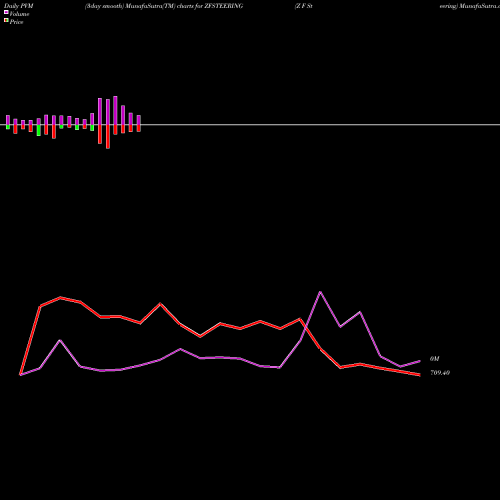Click the '0M' volume value label

click(434, 359)
